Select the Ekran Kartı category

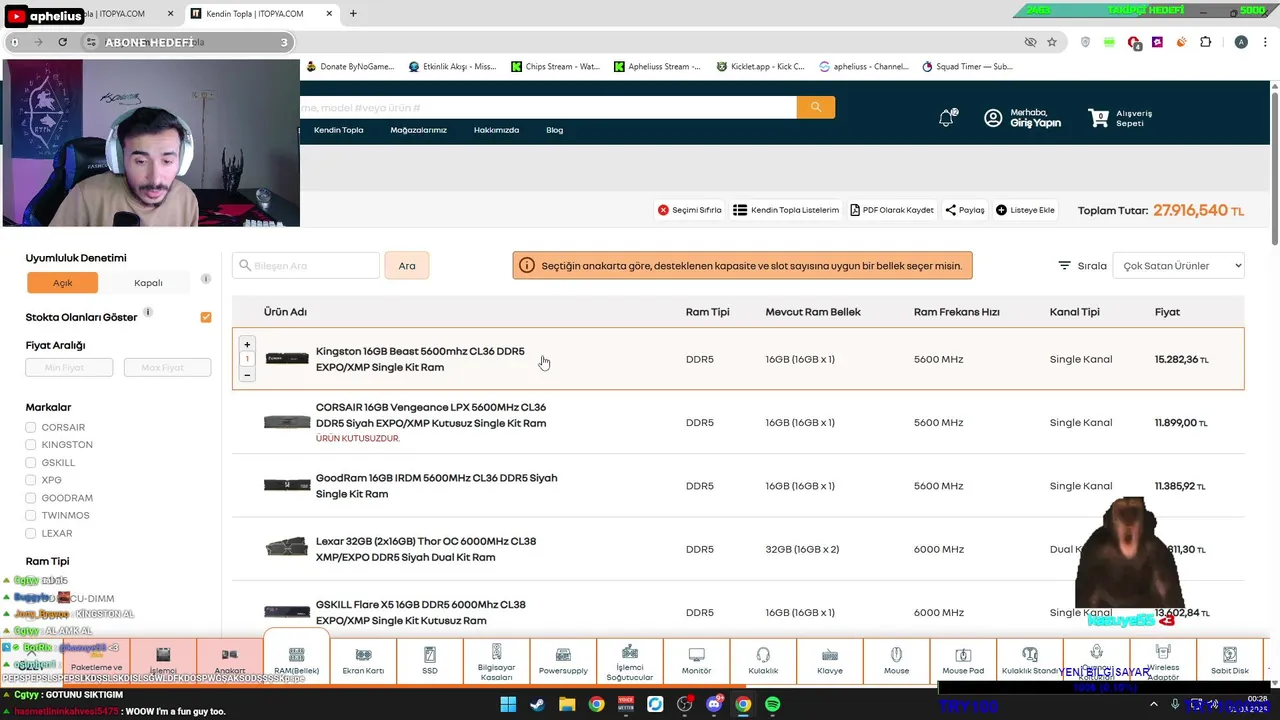point(363,660)
